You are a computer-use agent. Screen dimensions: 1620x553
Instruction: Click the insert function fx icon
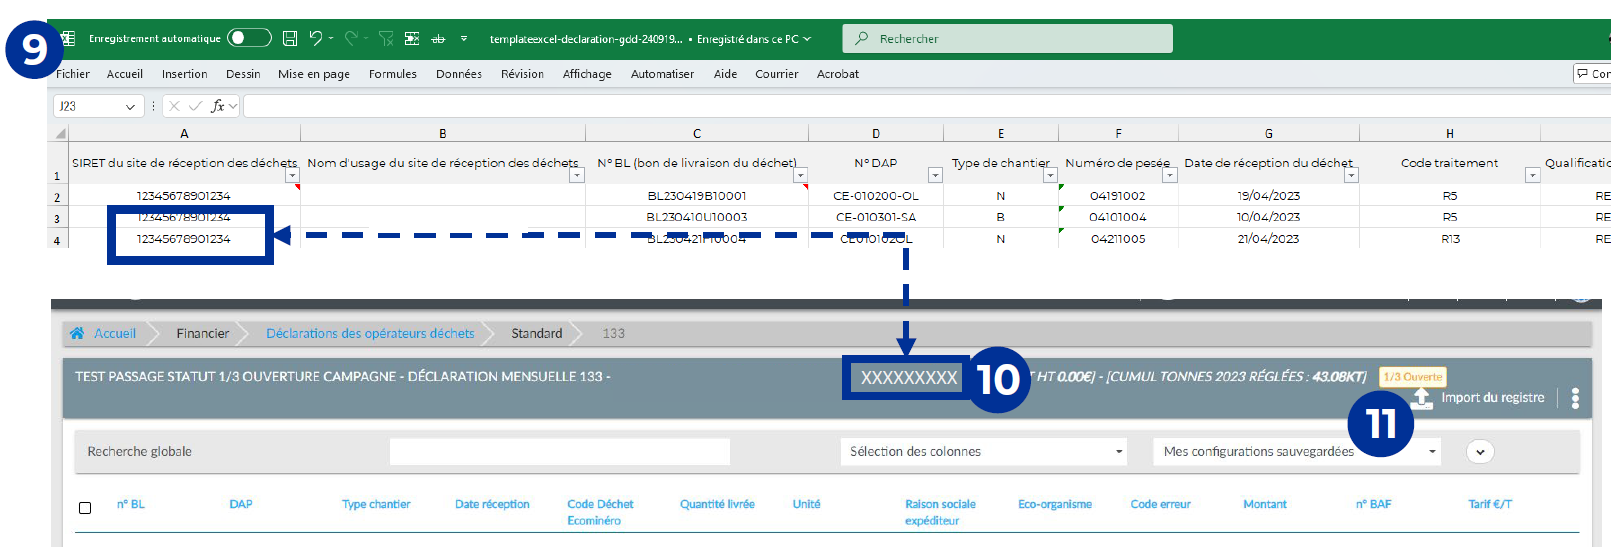[x=217, y=106]
